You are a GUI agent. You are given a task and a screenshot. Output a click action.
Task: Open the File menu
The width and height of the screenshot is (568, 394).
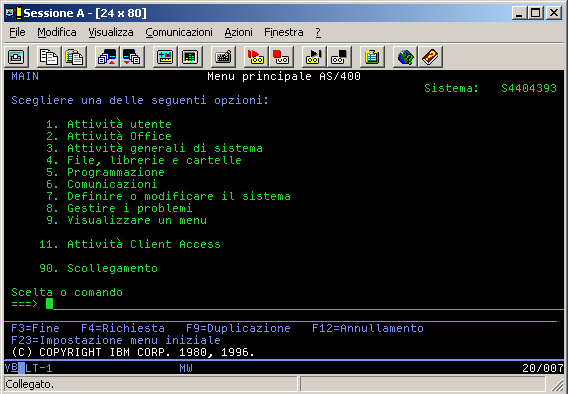click(17, 32)
